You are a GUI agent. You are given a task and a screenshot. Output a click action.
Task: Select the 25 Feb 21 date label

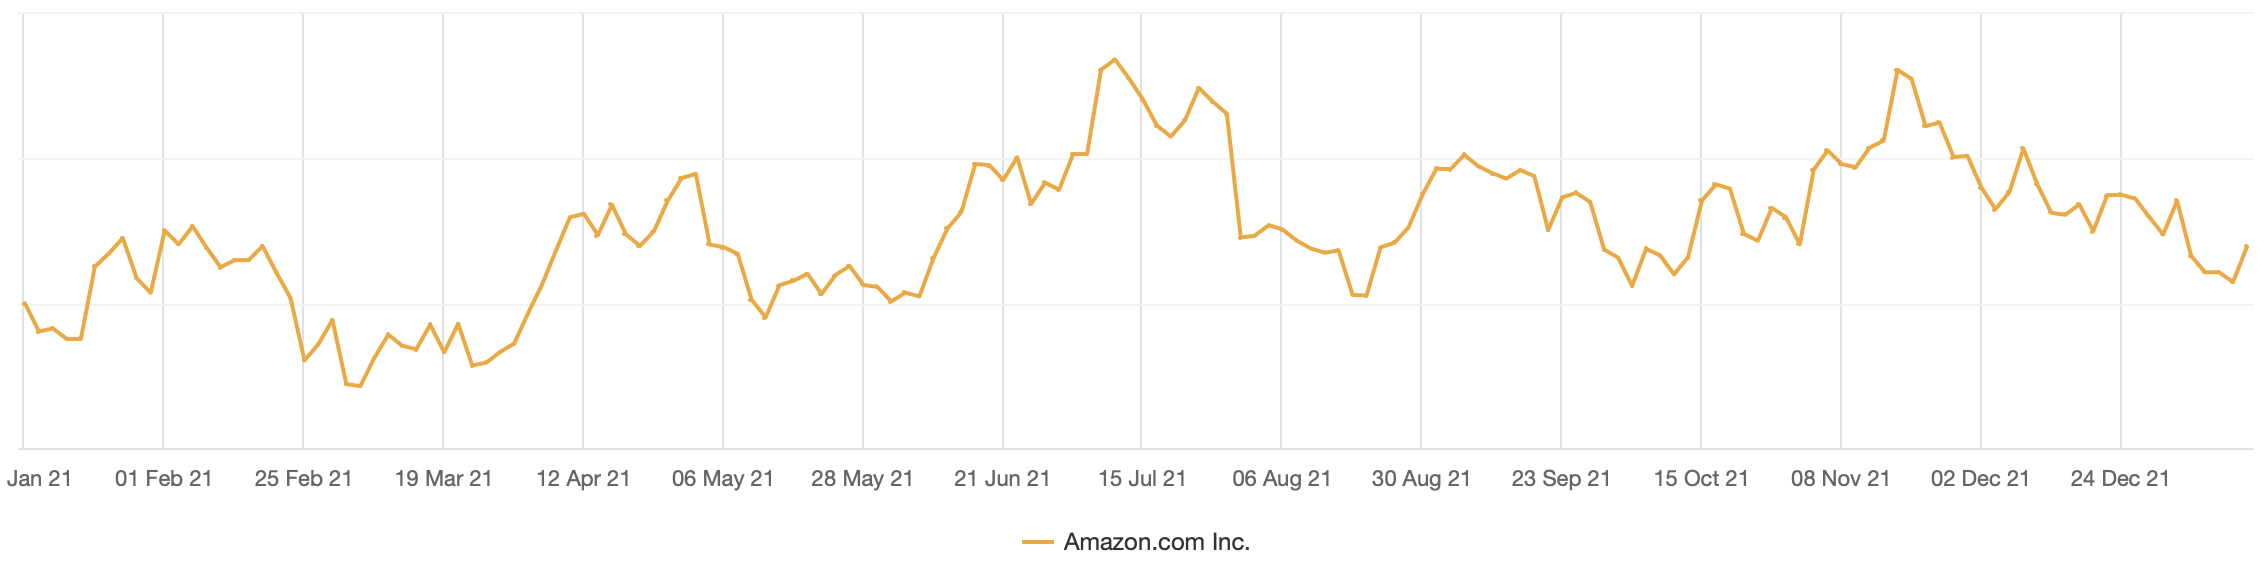pyautogui.click(x=304, y=479)
